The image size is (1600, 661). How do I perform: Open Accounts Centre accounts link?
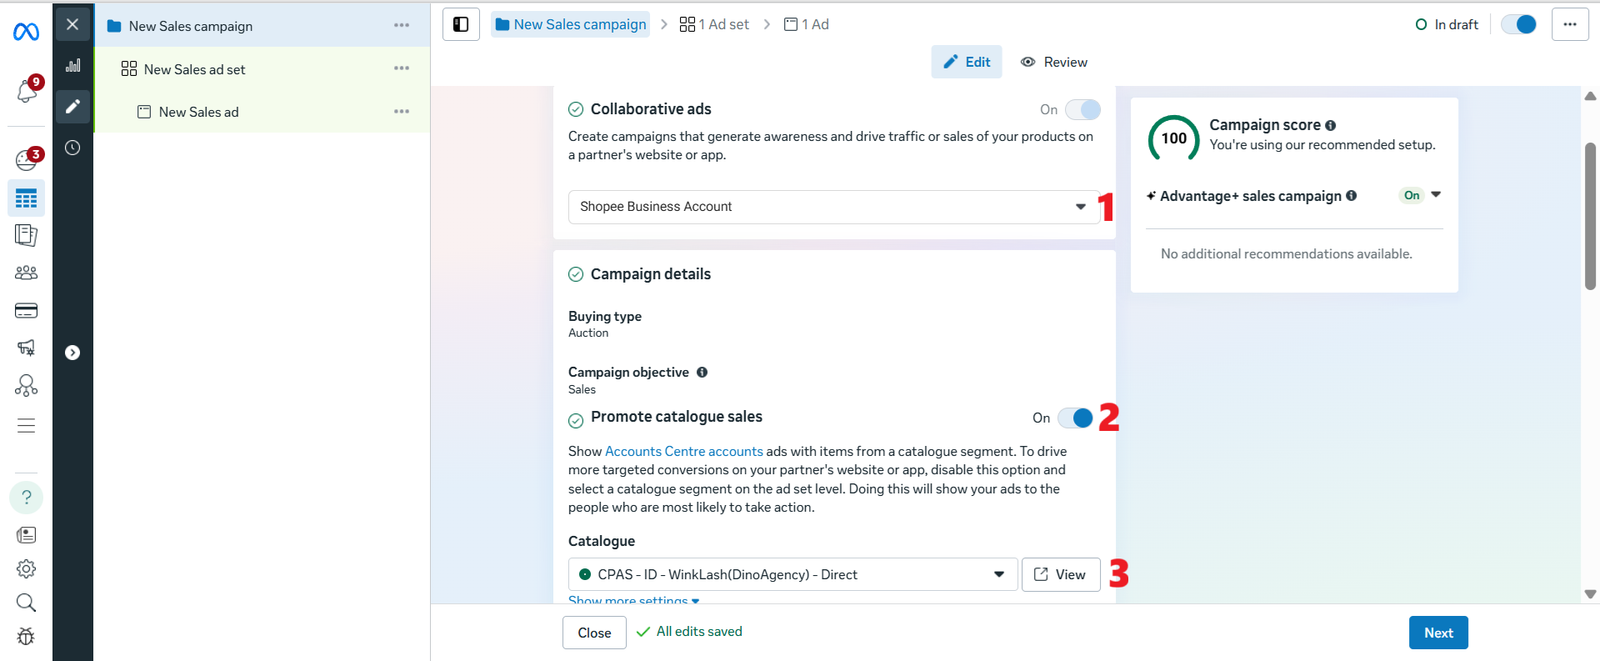pyautogui.click(x=684, y=452)
